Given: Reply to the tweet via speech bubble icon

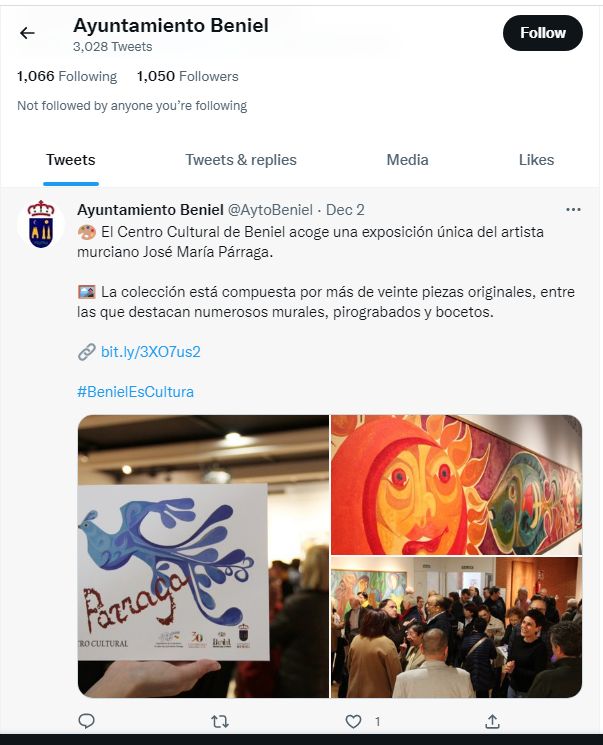Looking at the screenshot, I should [86, 721].
